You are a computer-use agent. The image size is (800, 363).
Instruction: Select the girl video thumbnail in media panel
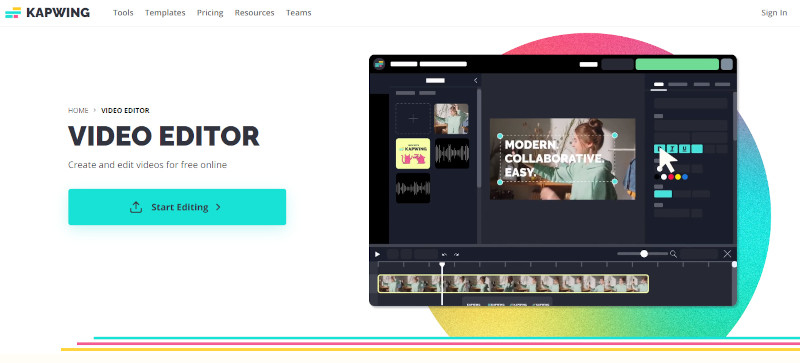452,118
